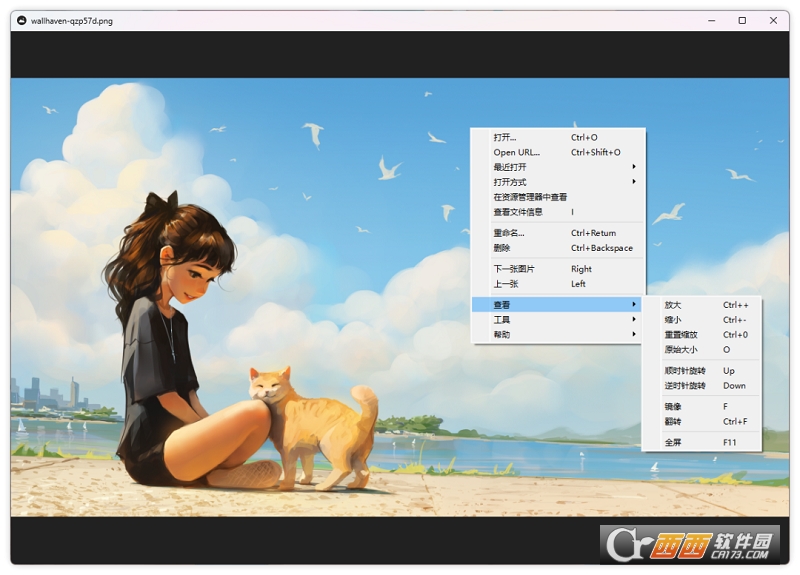Go to 下一张图片
800x575 pixels.
pyautogui.click(x=558, y=269)
